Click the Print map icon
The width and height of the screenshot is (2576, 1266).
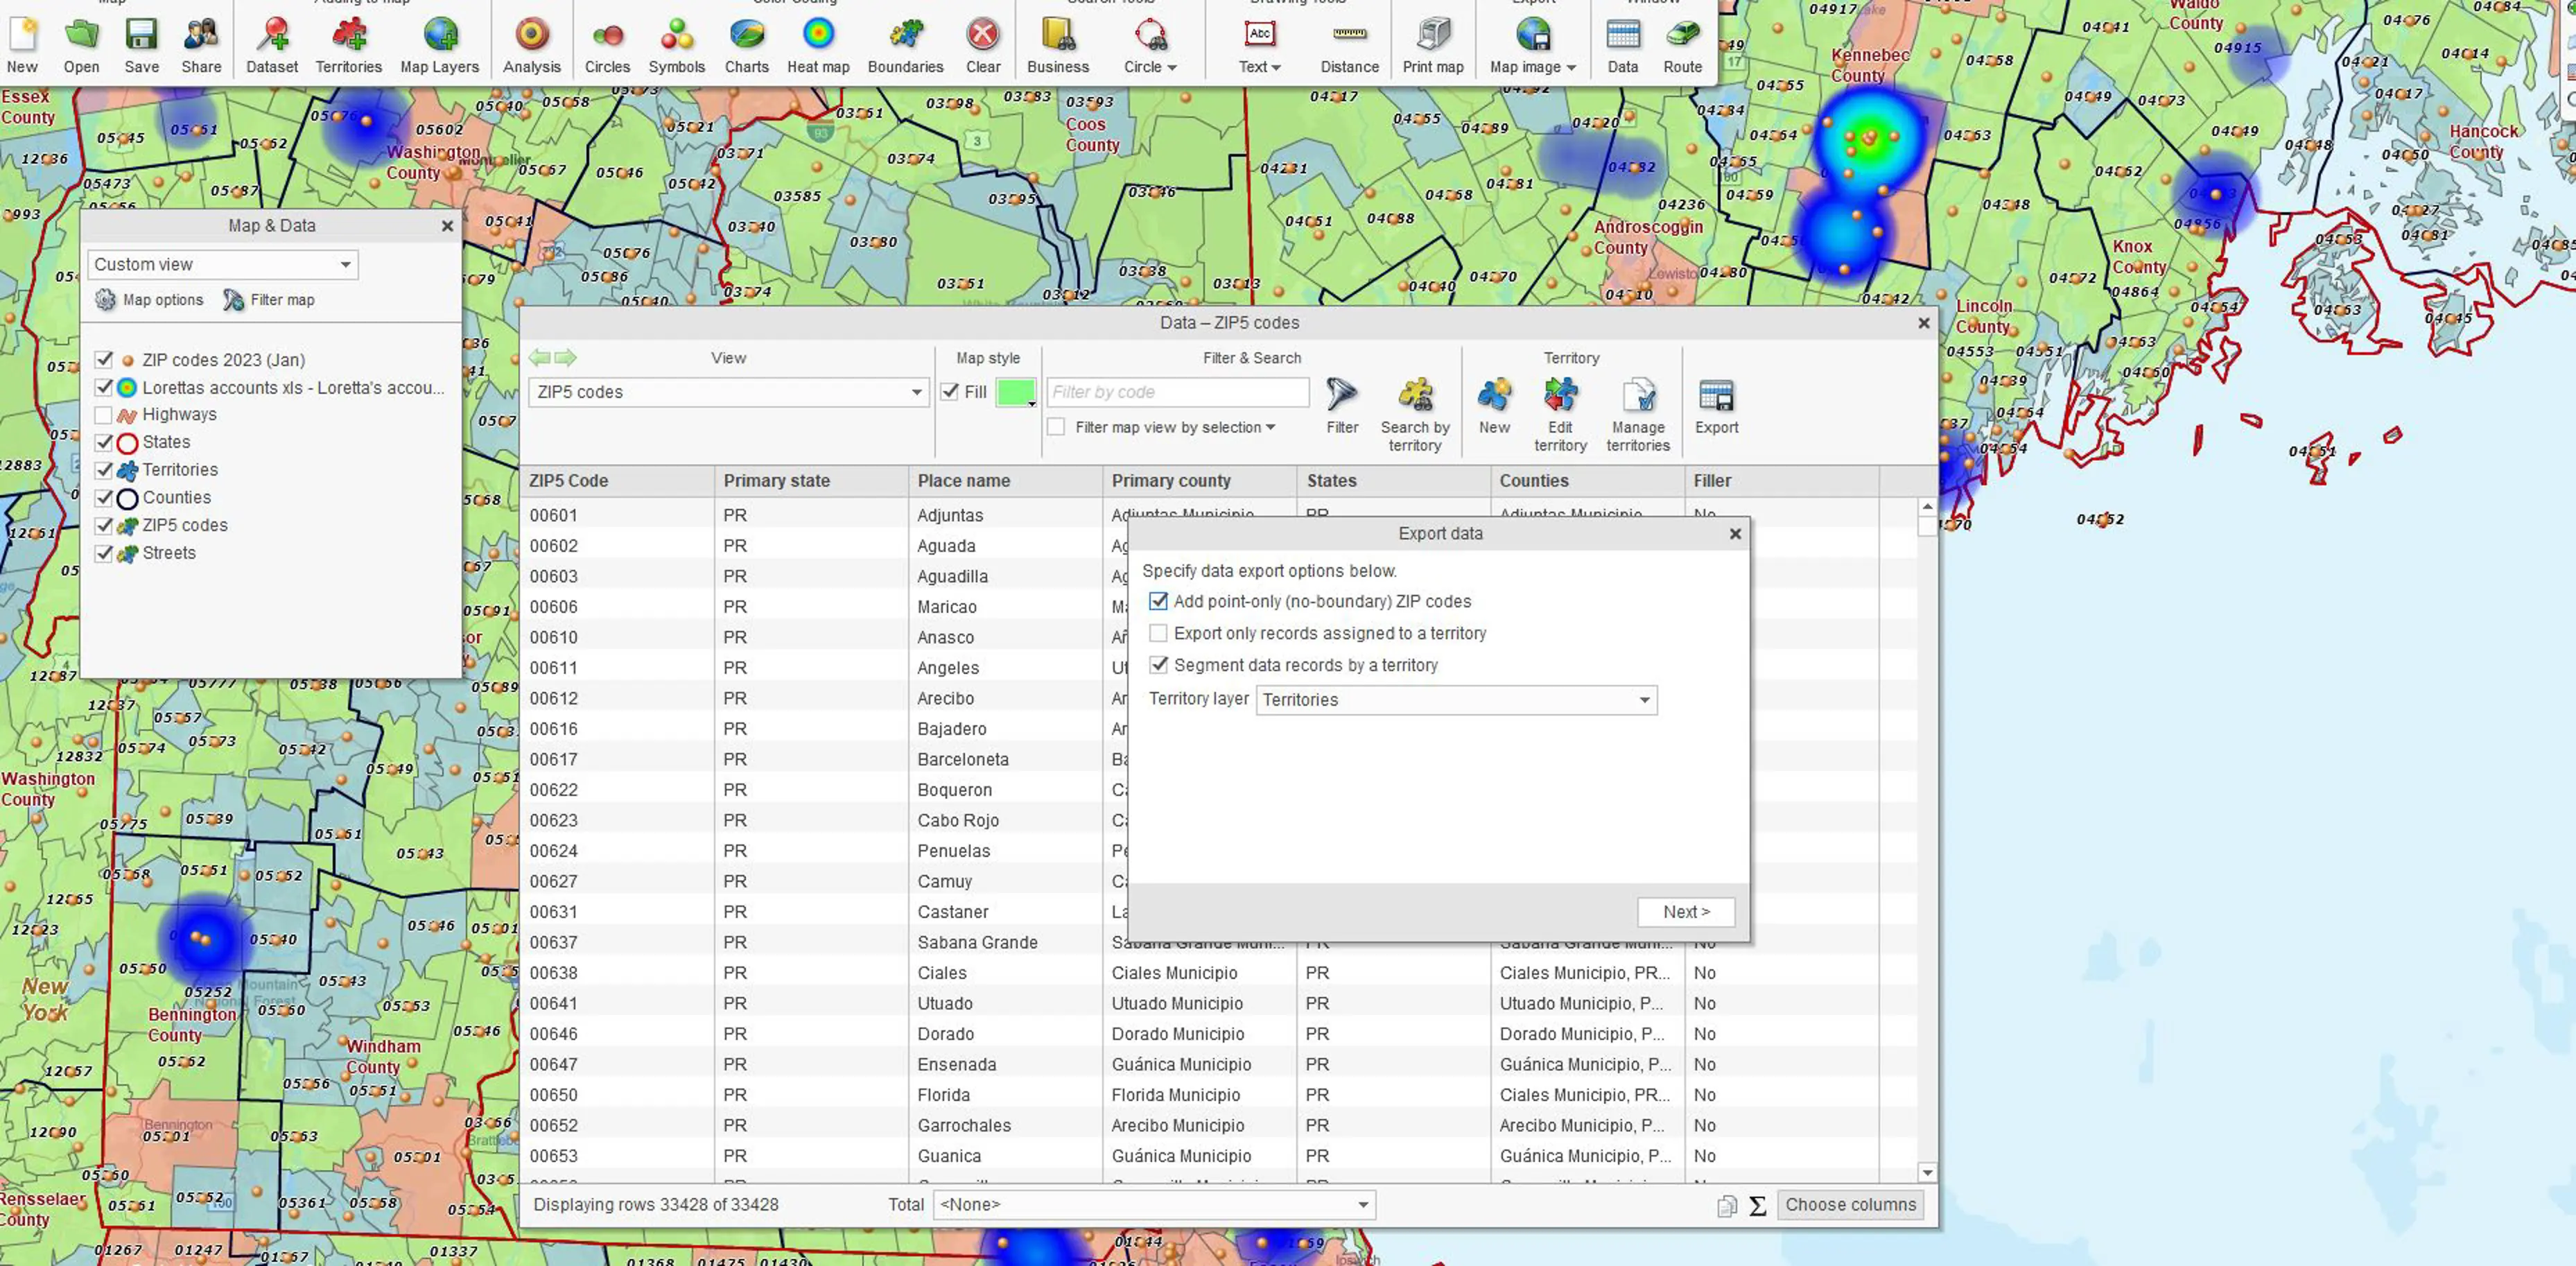[1433, 35]
